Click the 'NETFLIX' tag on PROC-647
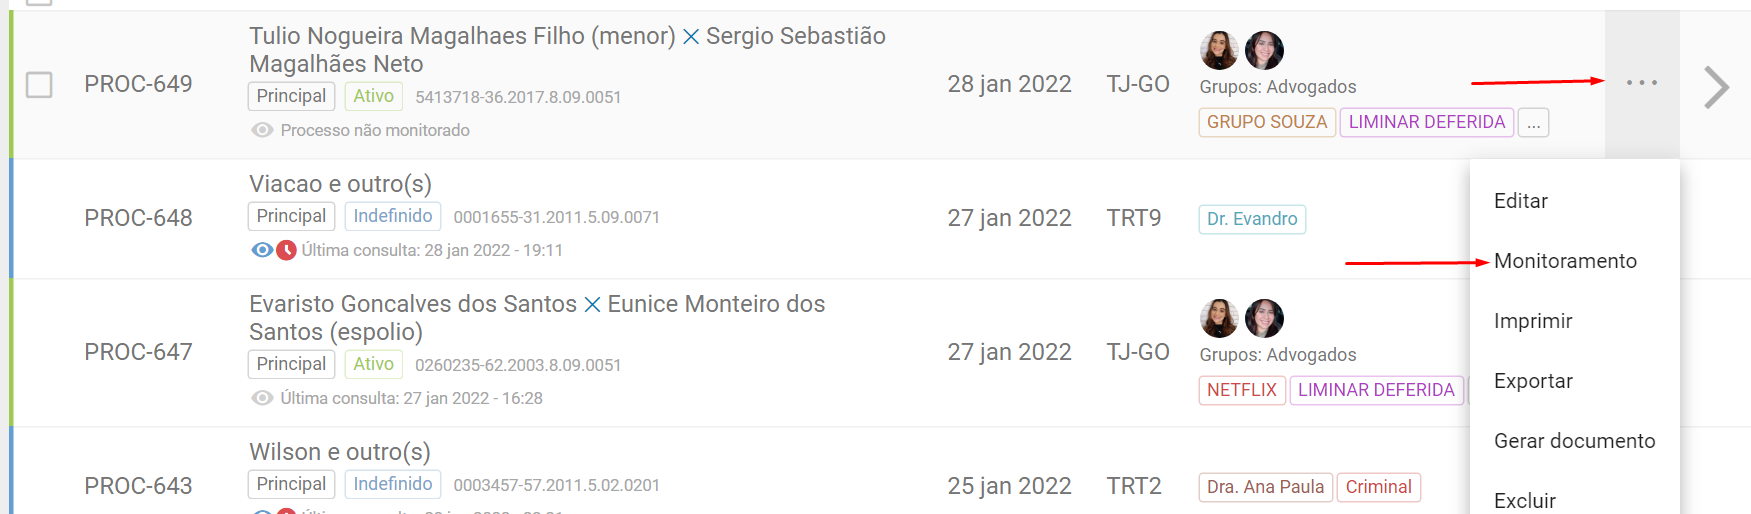The height and width of the screenshot is (514, 1751). [1241, 390]
